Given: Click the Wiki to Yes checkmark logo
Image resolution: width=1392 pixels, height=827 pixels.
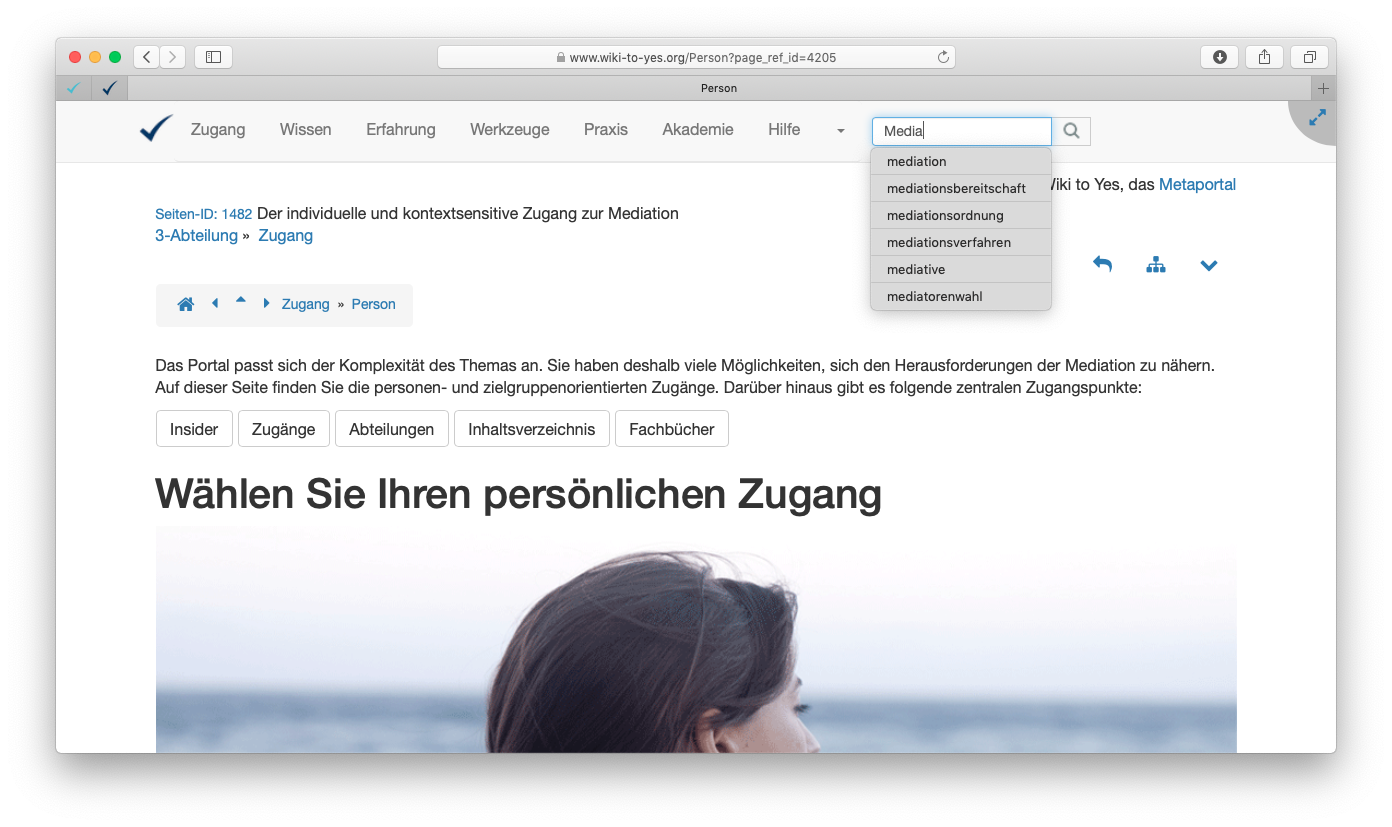Looking at the screenshot, I should pos(155,128).
